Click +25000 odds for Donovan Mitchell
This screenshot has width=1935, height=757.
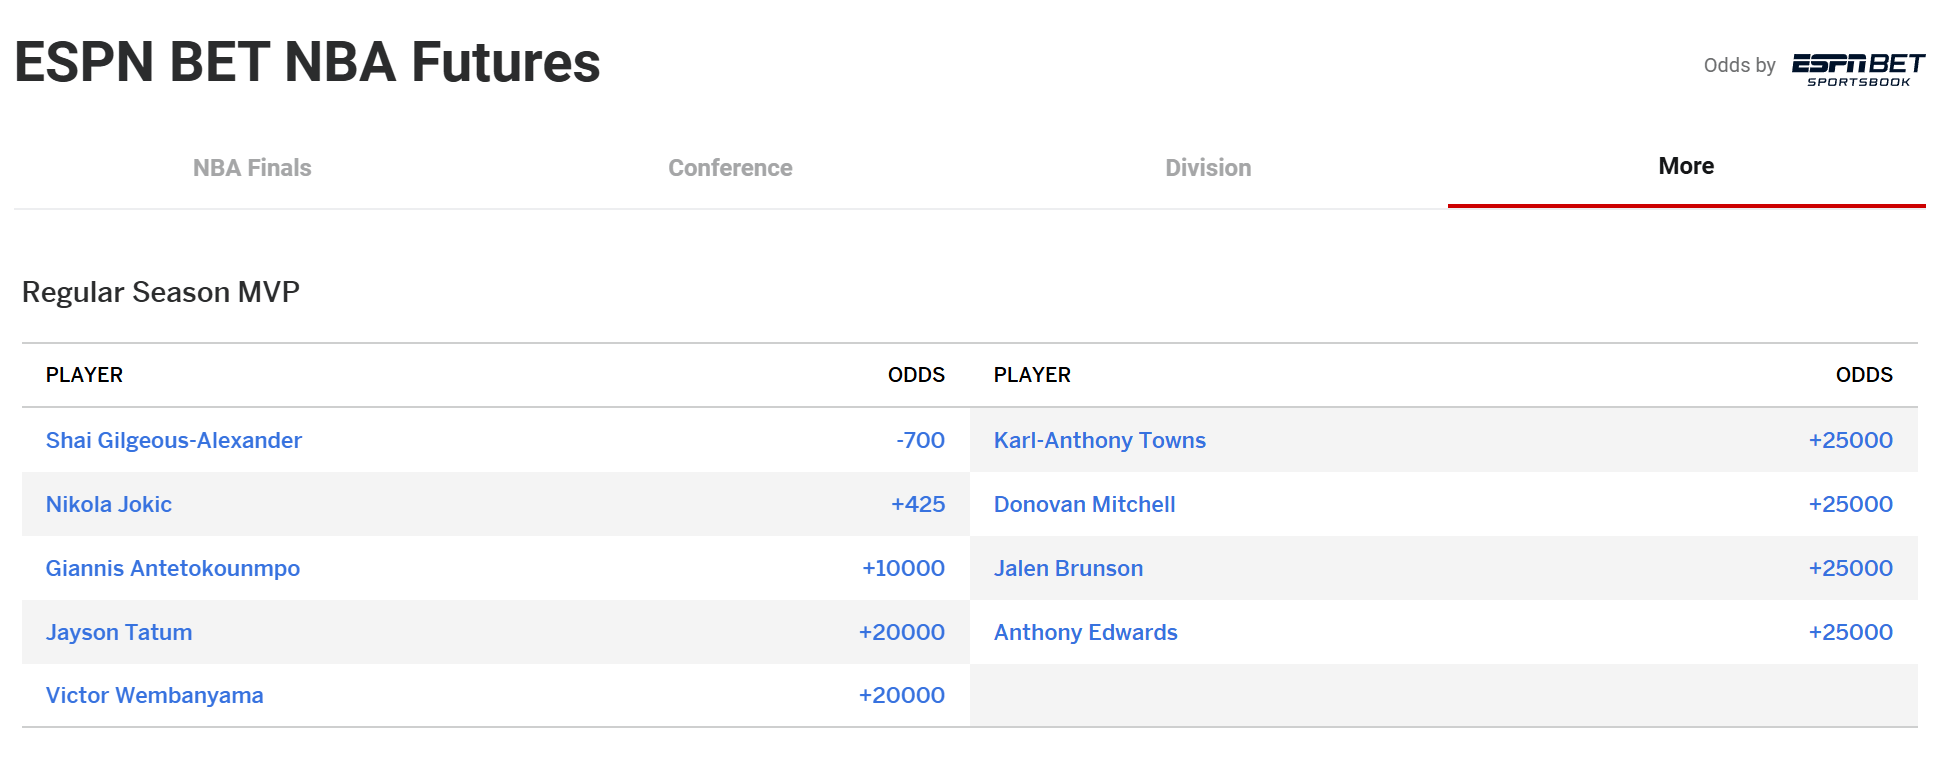[x=1850, y=504]
